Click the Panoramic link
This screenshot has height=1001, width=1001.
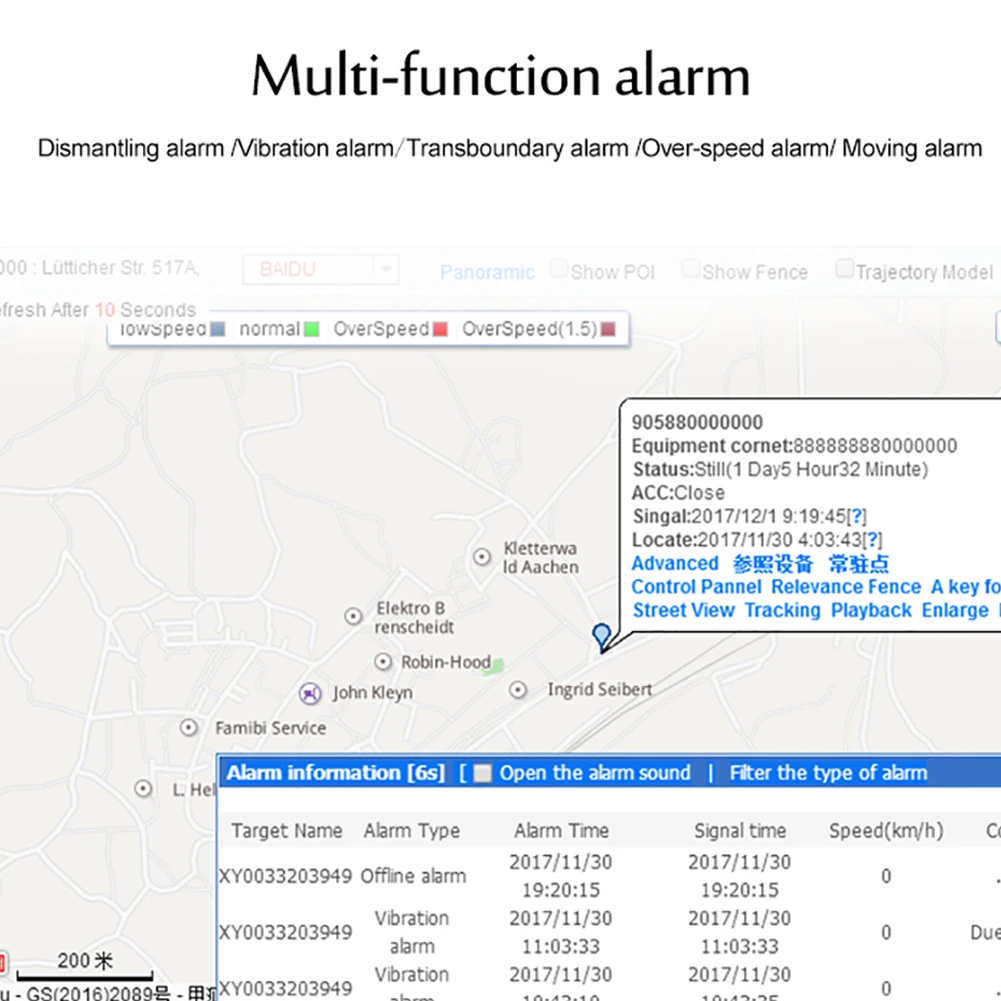point(487,273)
